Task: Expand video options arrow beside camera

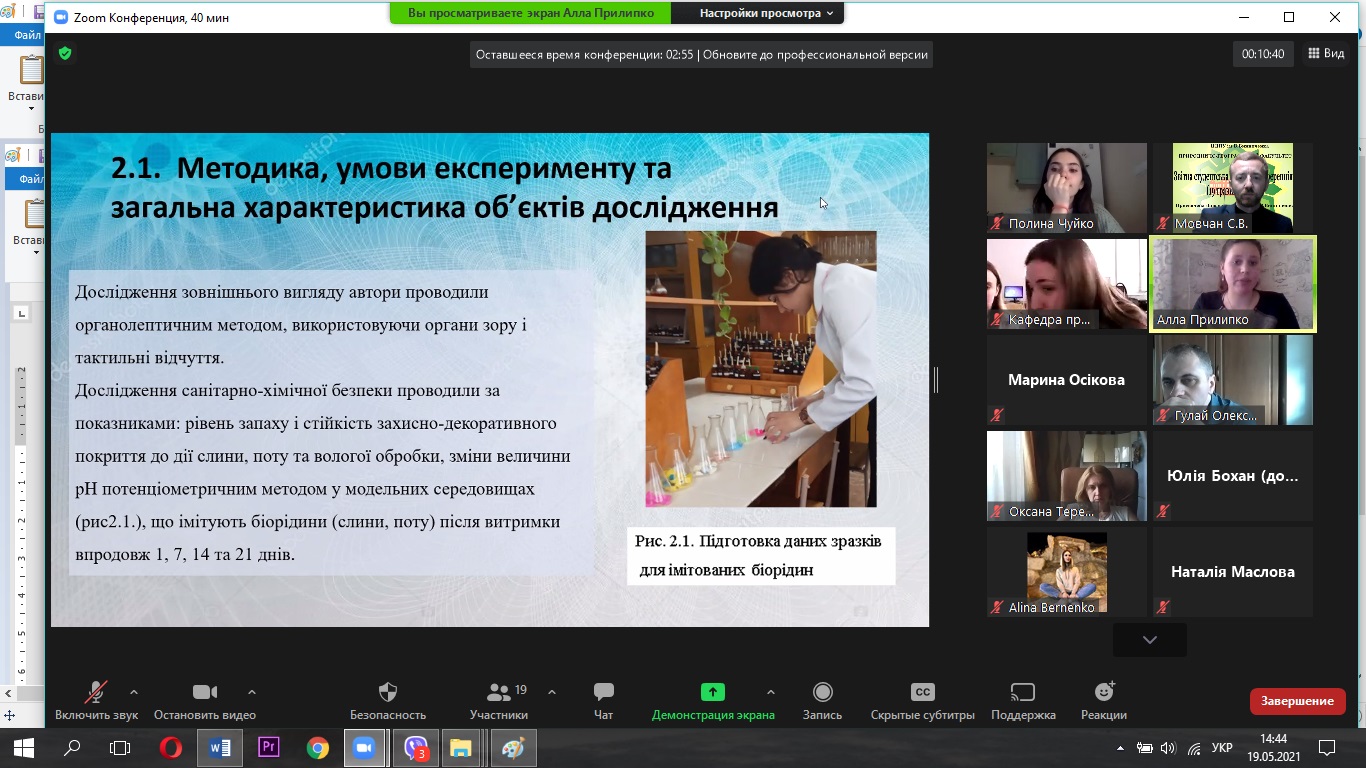Action: coord(252,692)
